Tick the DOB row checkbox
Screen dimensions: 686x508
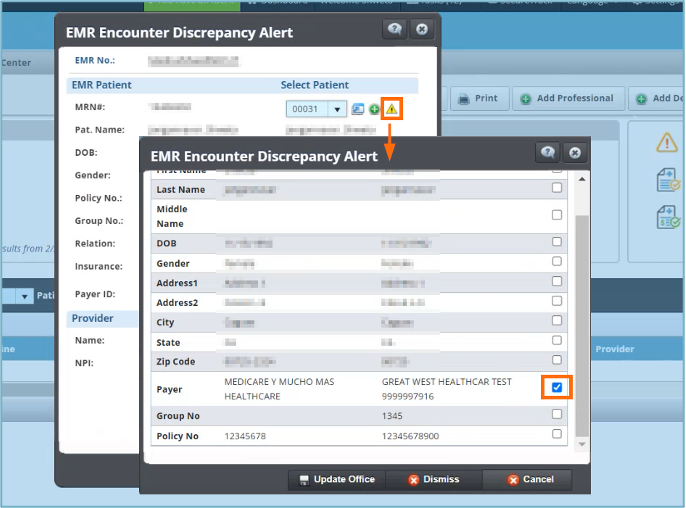click(557, 241)
